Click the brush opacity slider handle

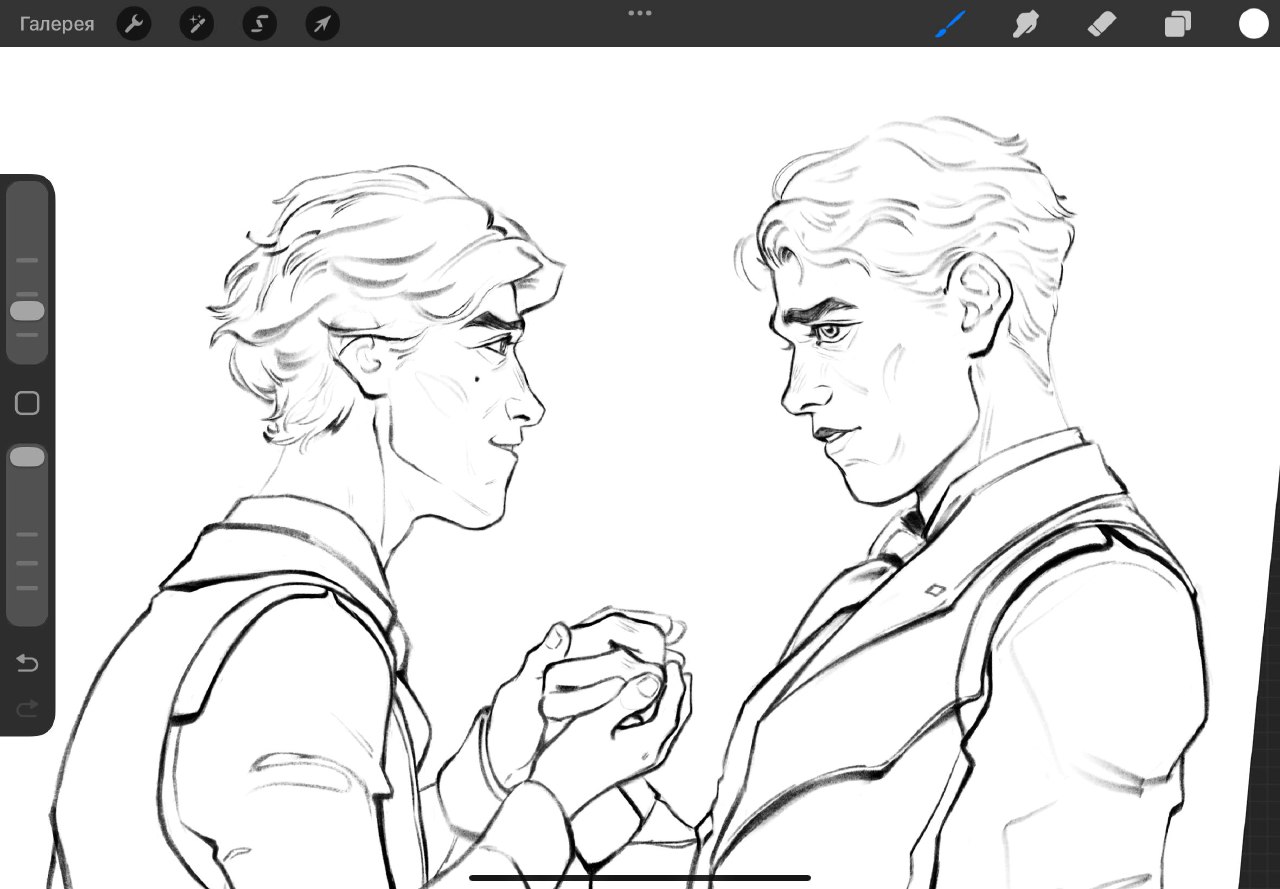pyautogui.click(x=27, y=457)
